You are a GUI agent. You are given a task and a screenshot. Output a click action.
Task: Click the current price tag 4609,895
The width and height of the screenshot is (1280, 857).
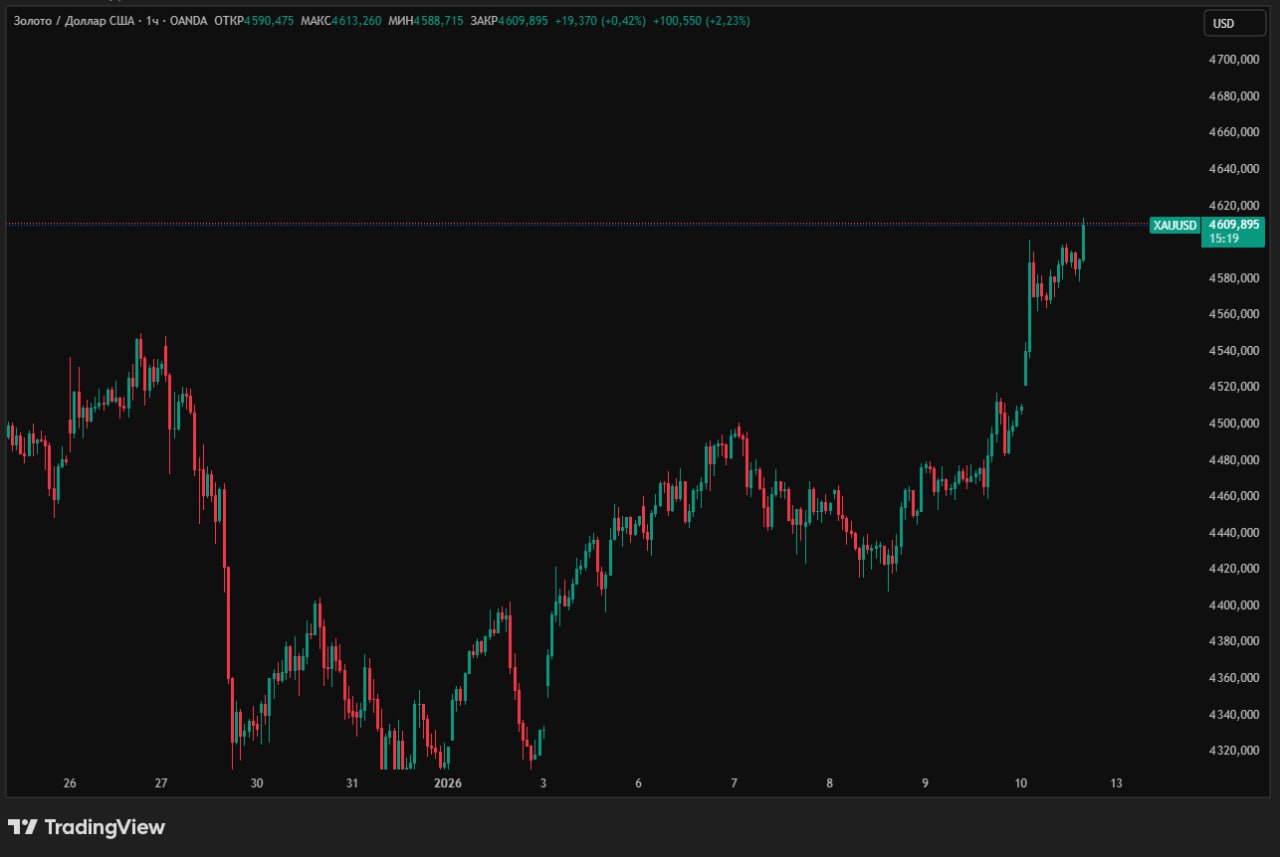1235,224
